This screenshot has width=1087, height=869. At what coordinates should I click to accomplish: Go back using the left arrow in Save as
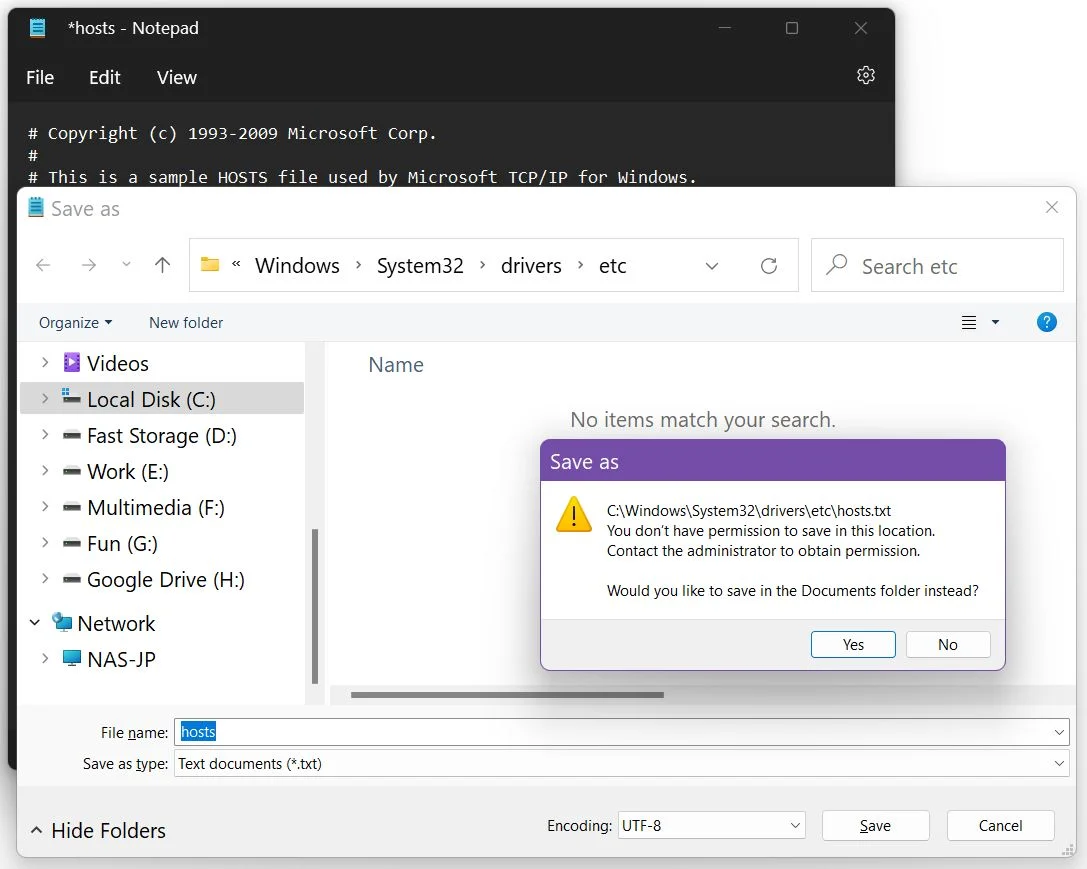click(x=43, y=265)
